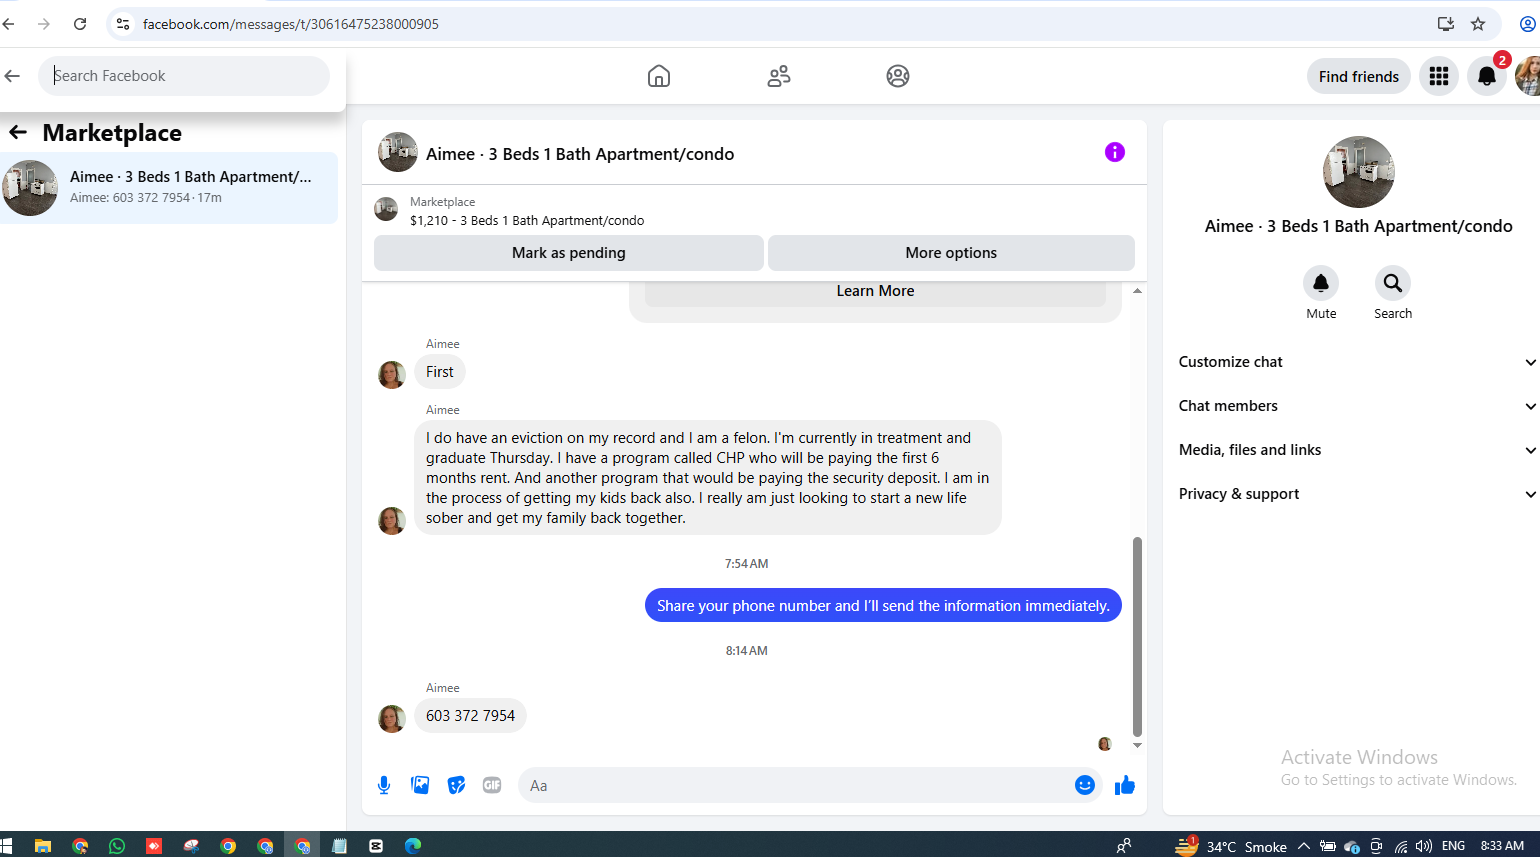Attach a photo file to the message
The height and width of the screenshot is (857, 1540).
[x=420, y=786]
